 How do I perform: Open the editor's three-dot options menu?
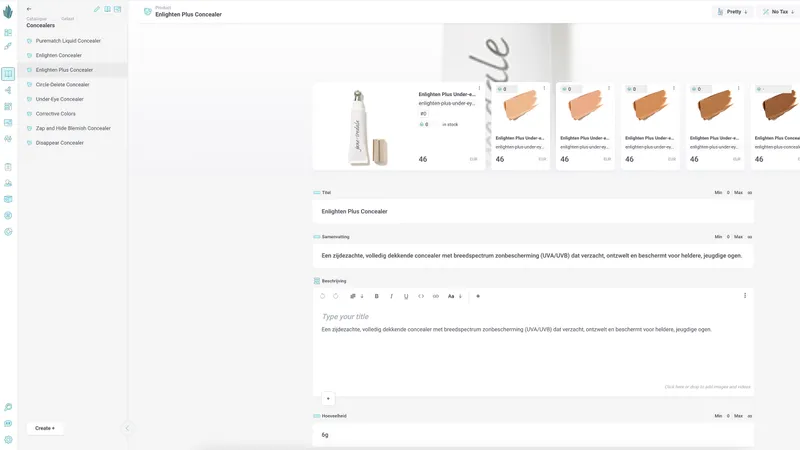[745, 296]
